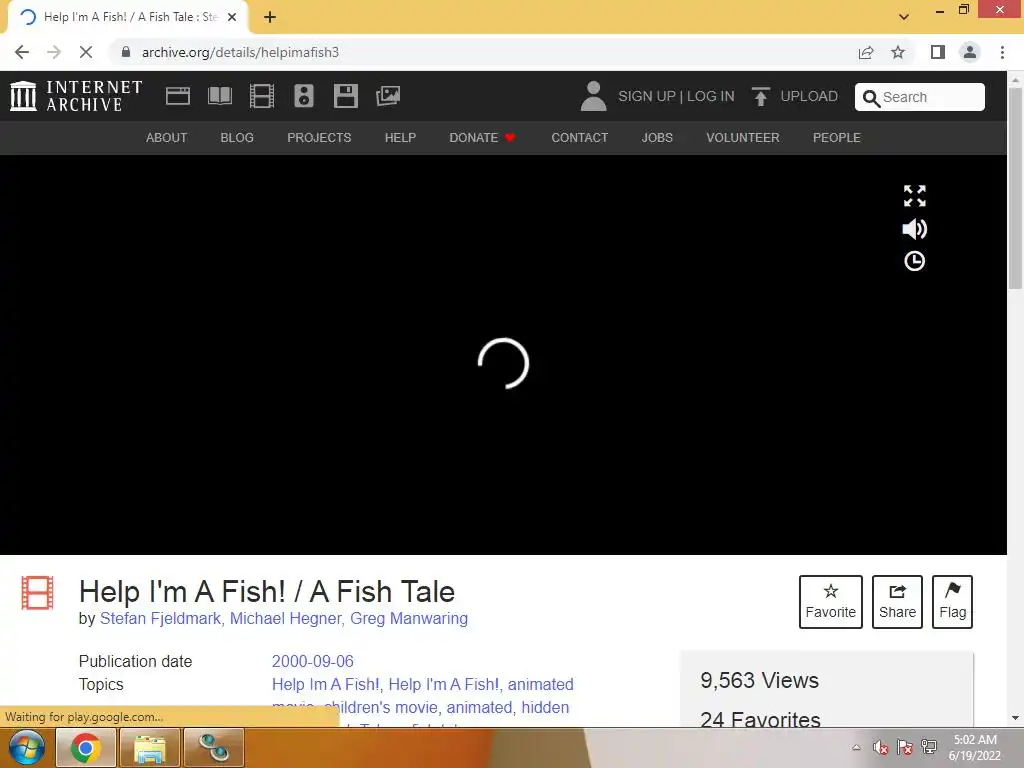This screenshot has height=768, width=1024.
Task: Open publication date 2000-09-06 link
Action: [x=313, y=661]
